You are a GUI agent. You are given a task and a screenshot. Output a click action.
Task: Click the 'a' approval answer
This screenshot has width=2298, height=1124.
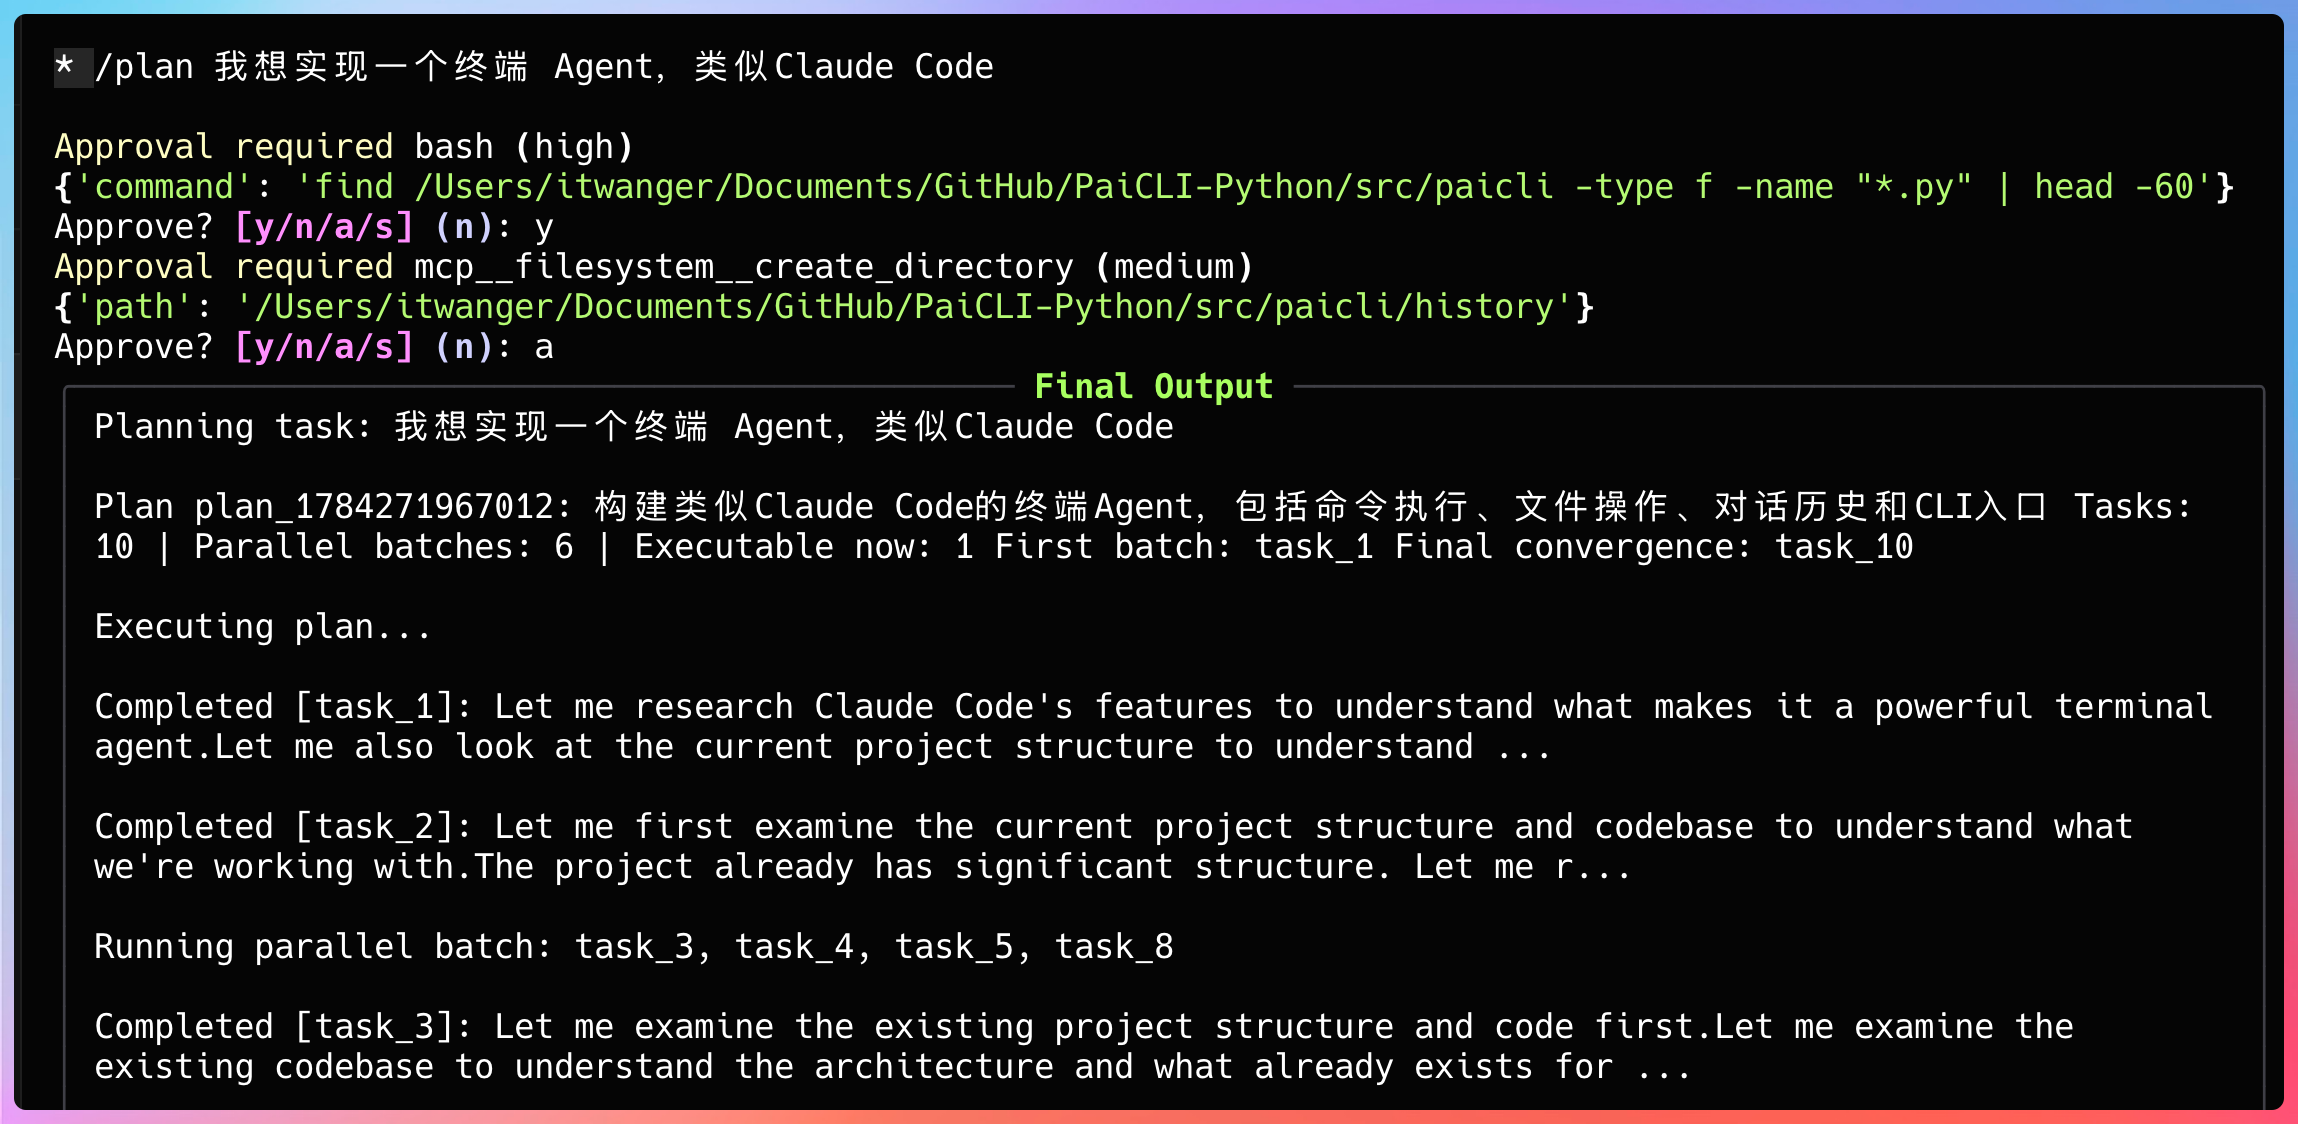pos(543,347)
